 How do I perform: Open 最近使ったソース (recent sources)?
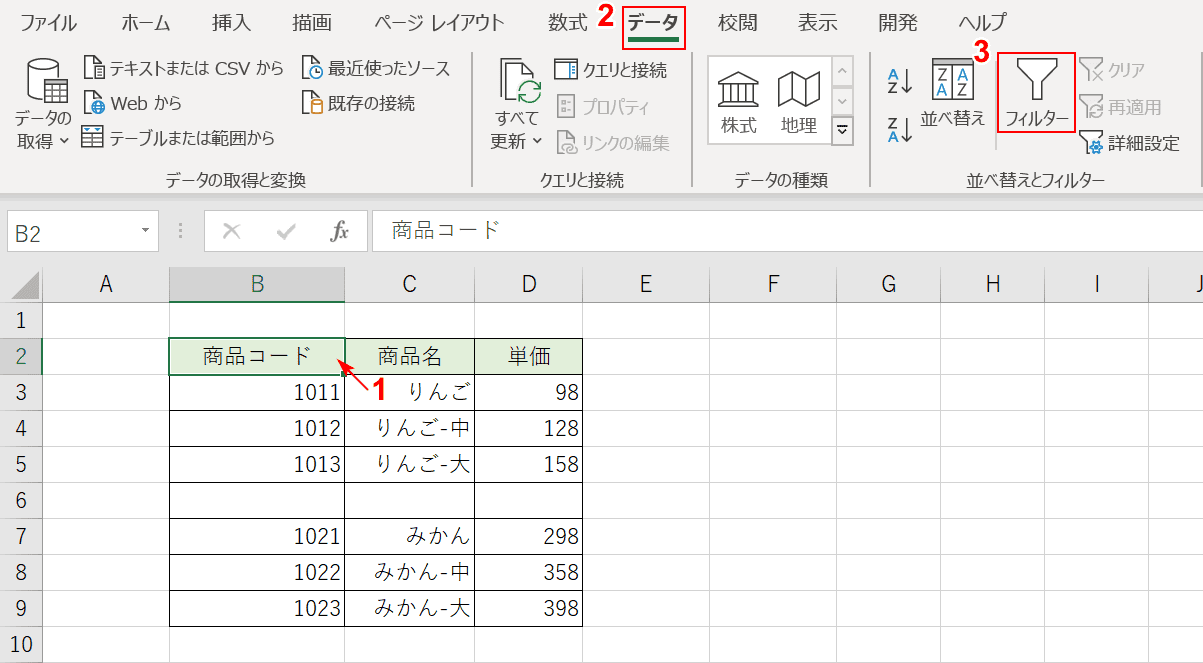click(x=376, y=68)
